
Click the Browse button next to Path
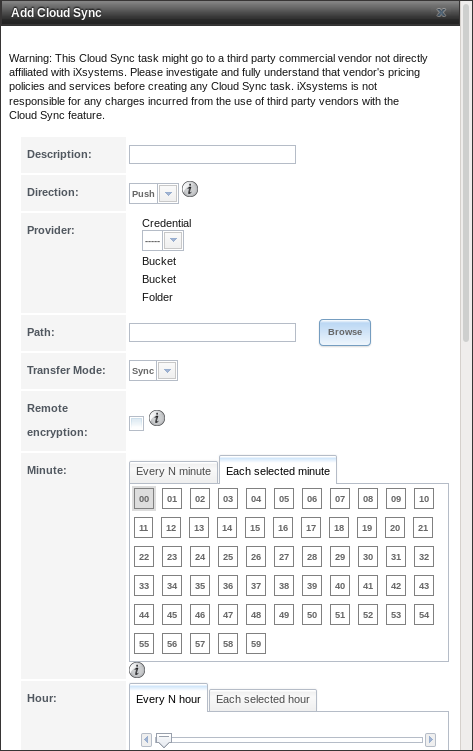click(x=345, y=332)
